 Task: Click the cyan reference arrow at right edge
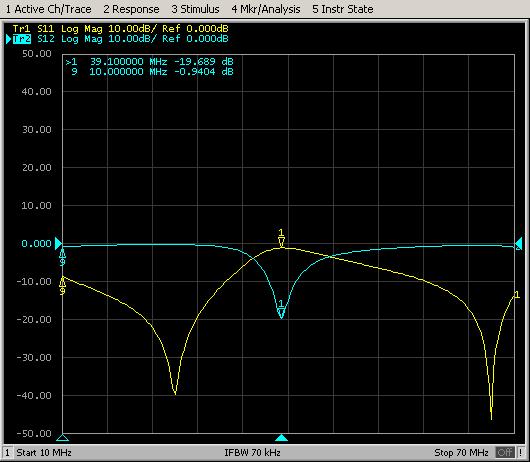tap(519, 244)
